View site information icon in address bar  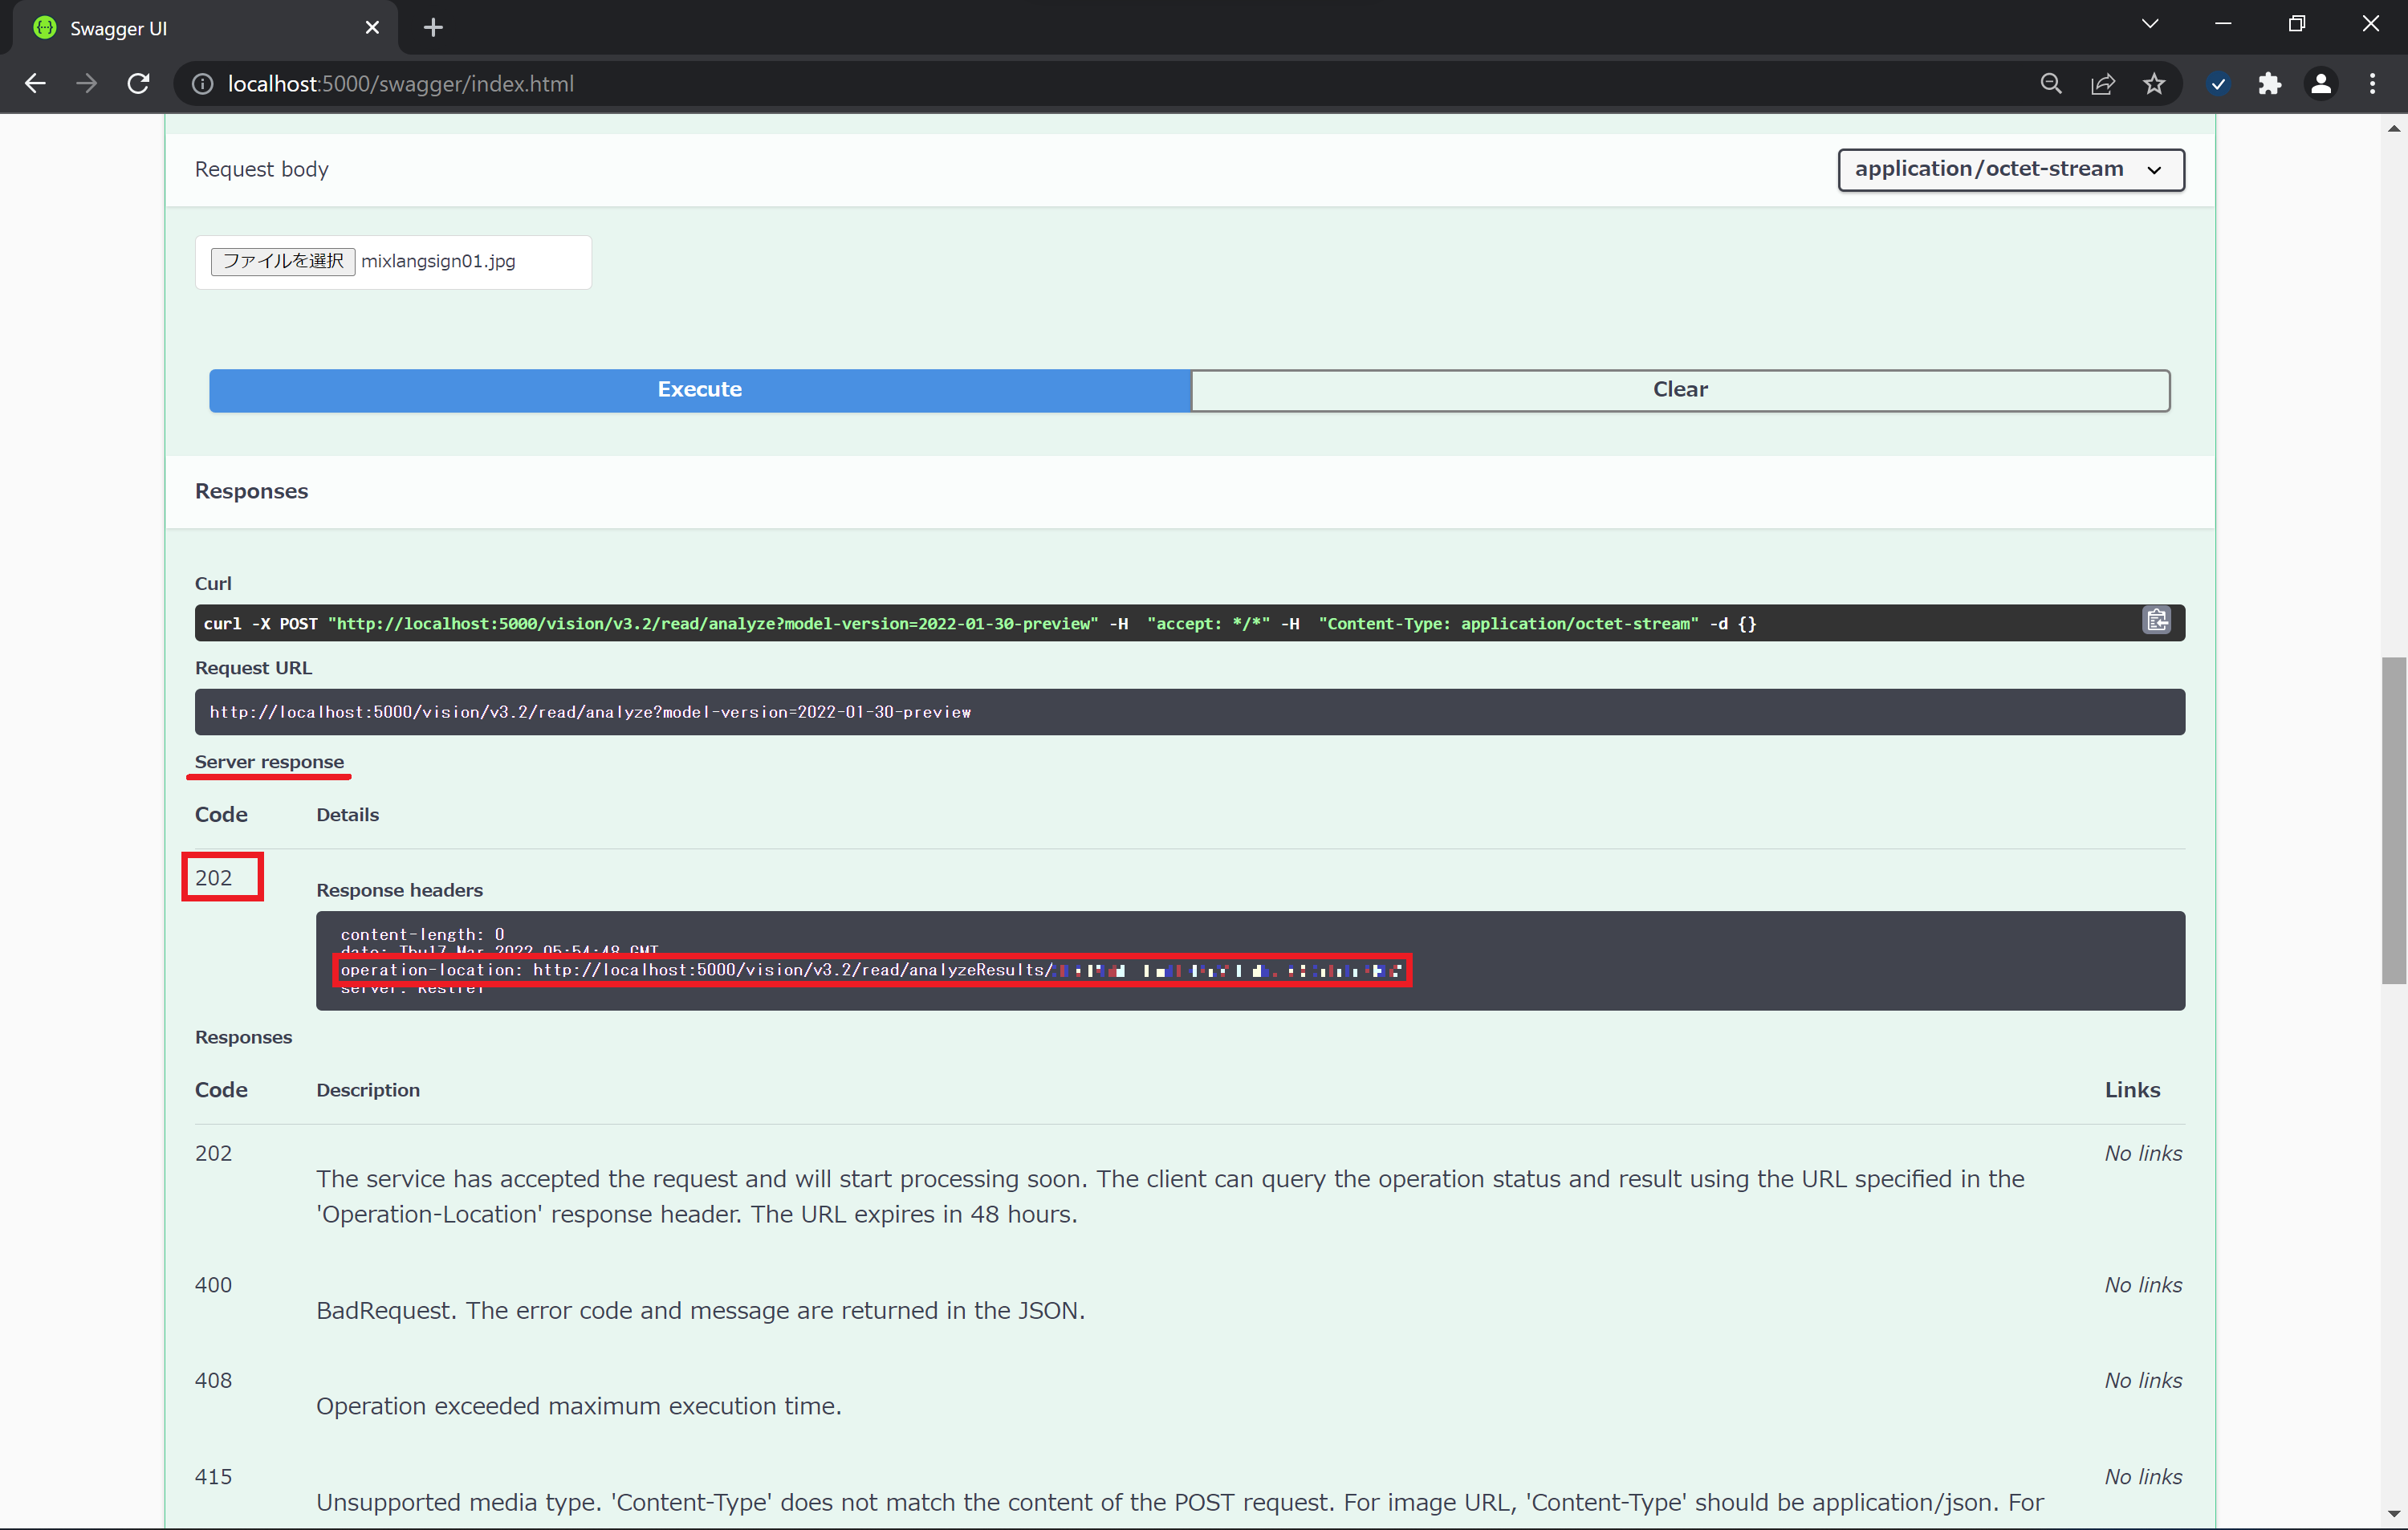coord(203,84)
